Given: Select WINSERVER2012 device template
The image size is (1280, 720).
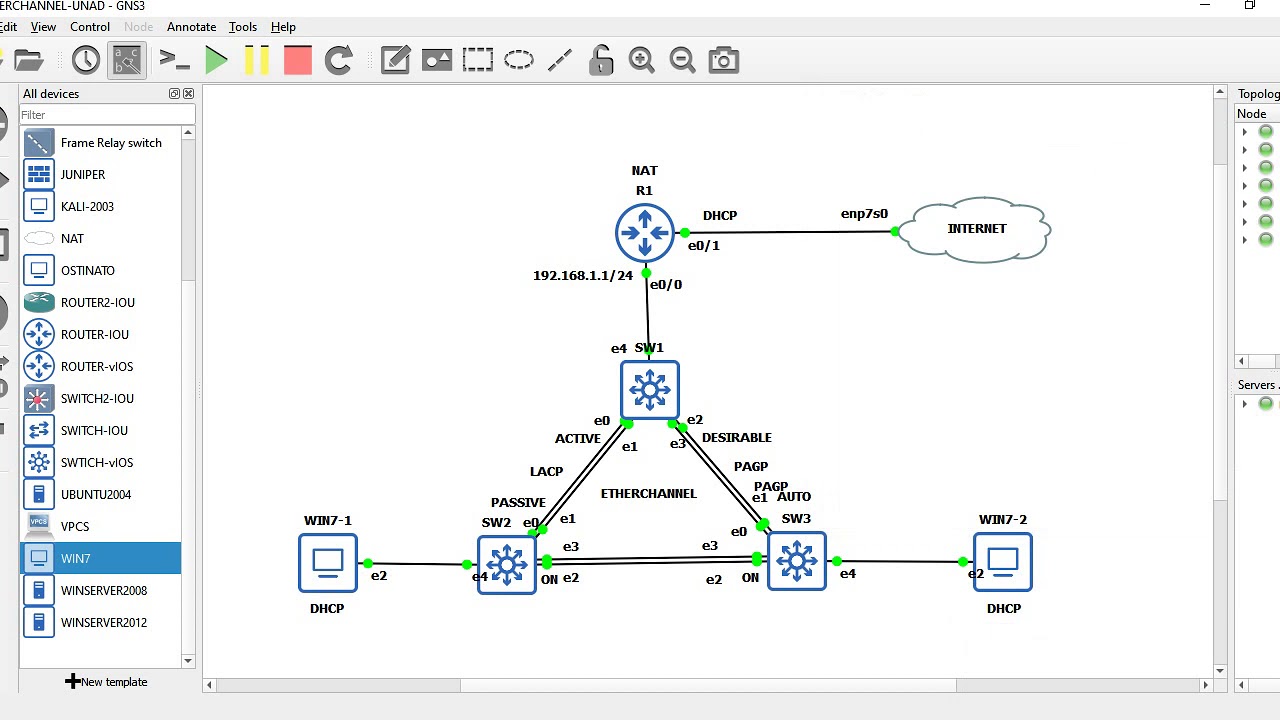Looking at the screenshot, I should (100, 623).
